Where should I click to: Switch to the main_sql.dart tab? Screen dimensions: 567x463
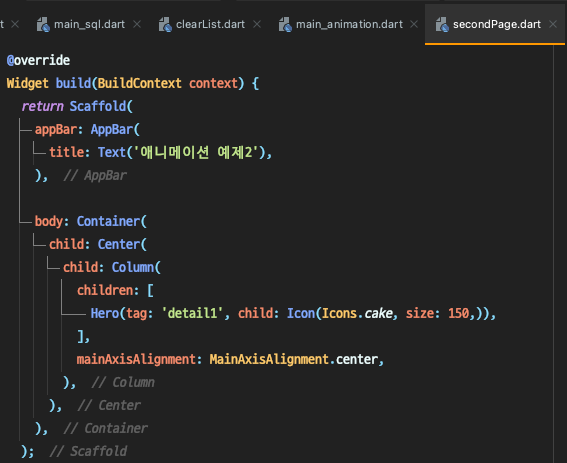coord(89,25)
